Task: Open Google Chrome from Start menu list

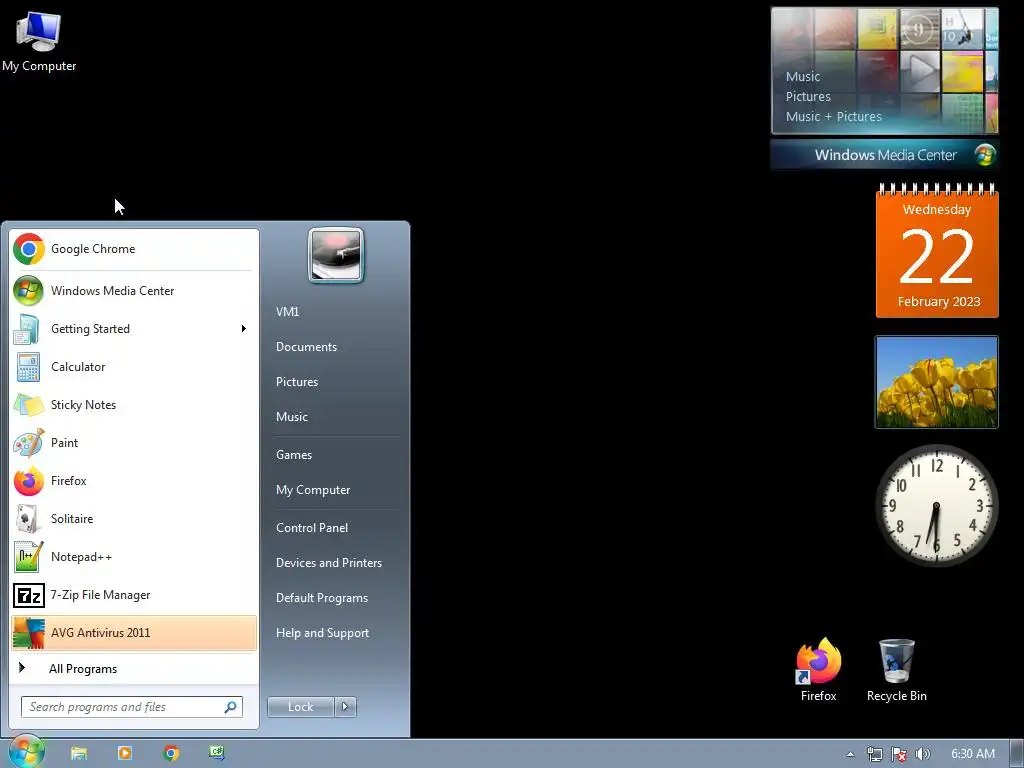Action: point(134,249)
